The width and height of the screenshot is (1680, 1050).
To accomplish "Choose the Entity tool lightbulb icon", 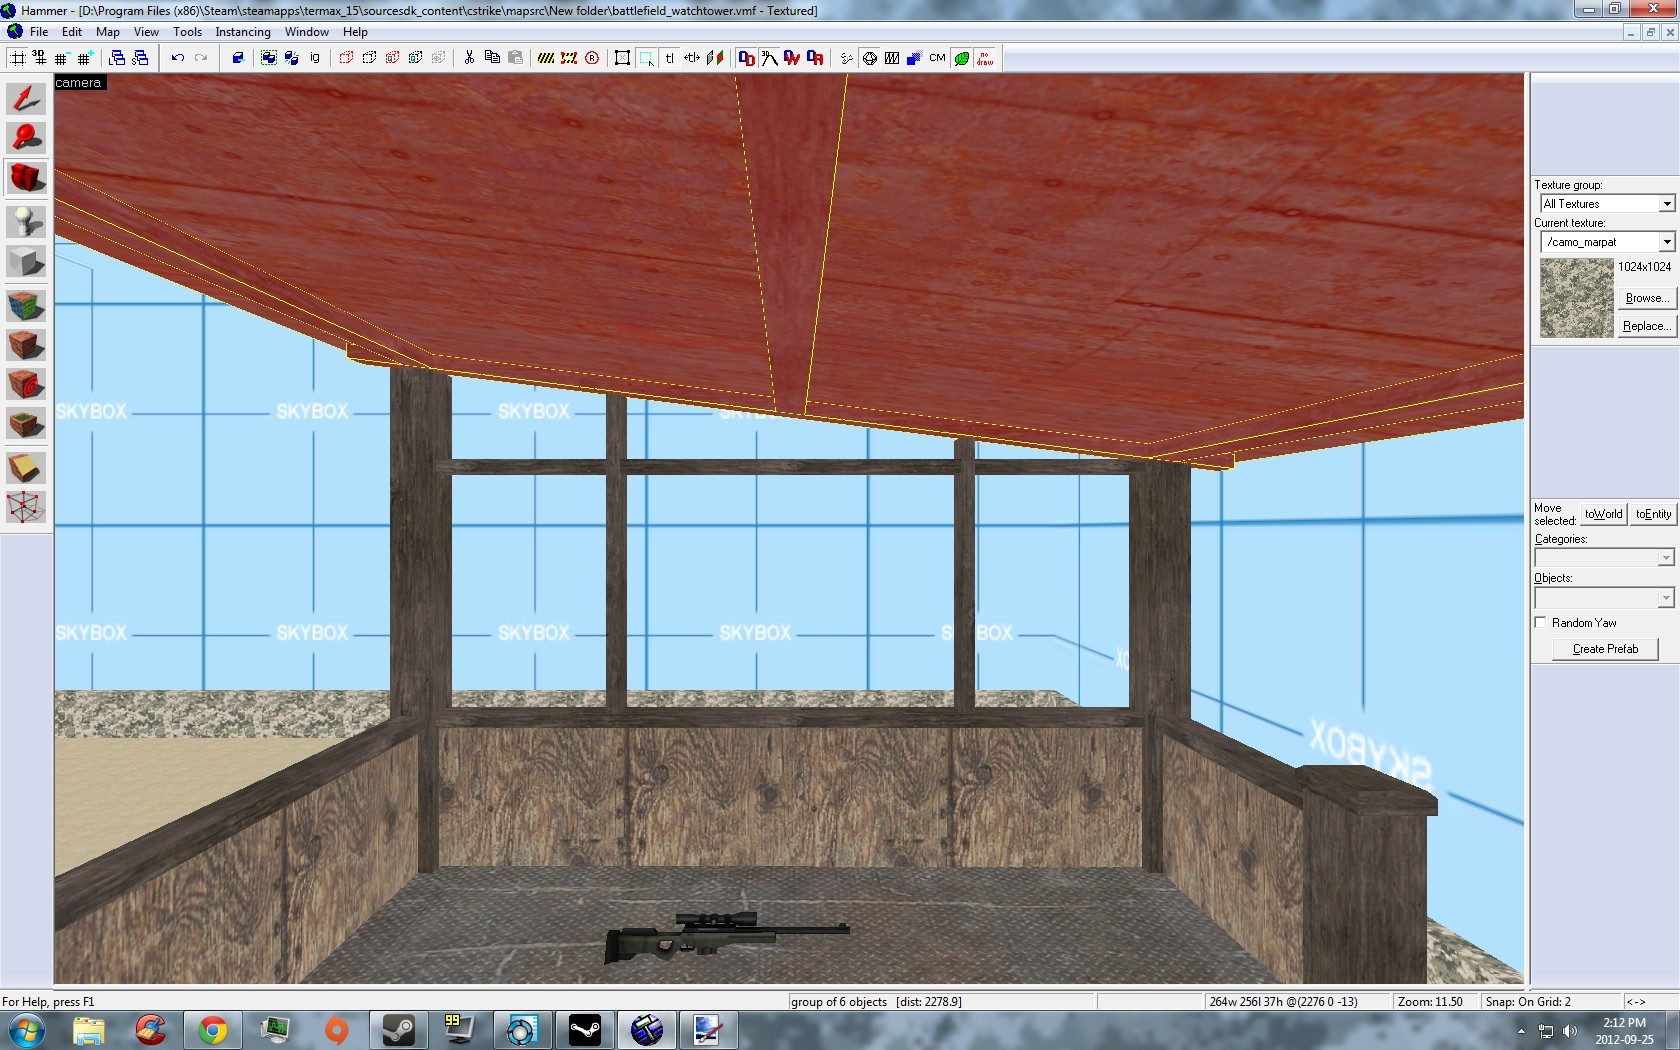I will coord(26,221).
